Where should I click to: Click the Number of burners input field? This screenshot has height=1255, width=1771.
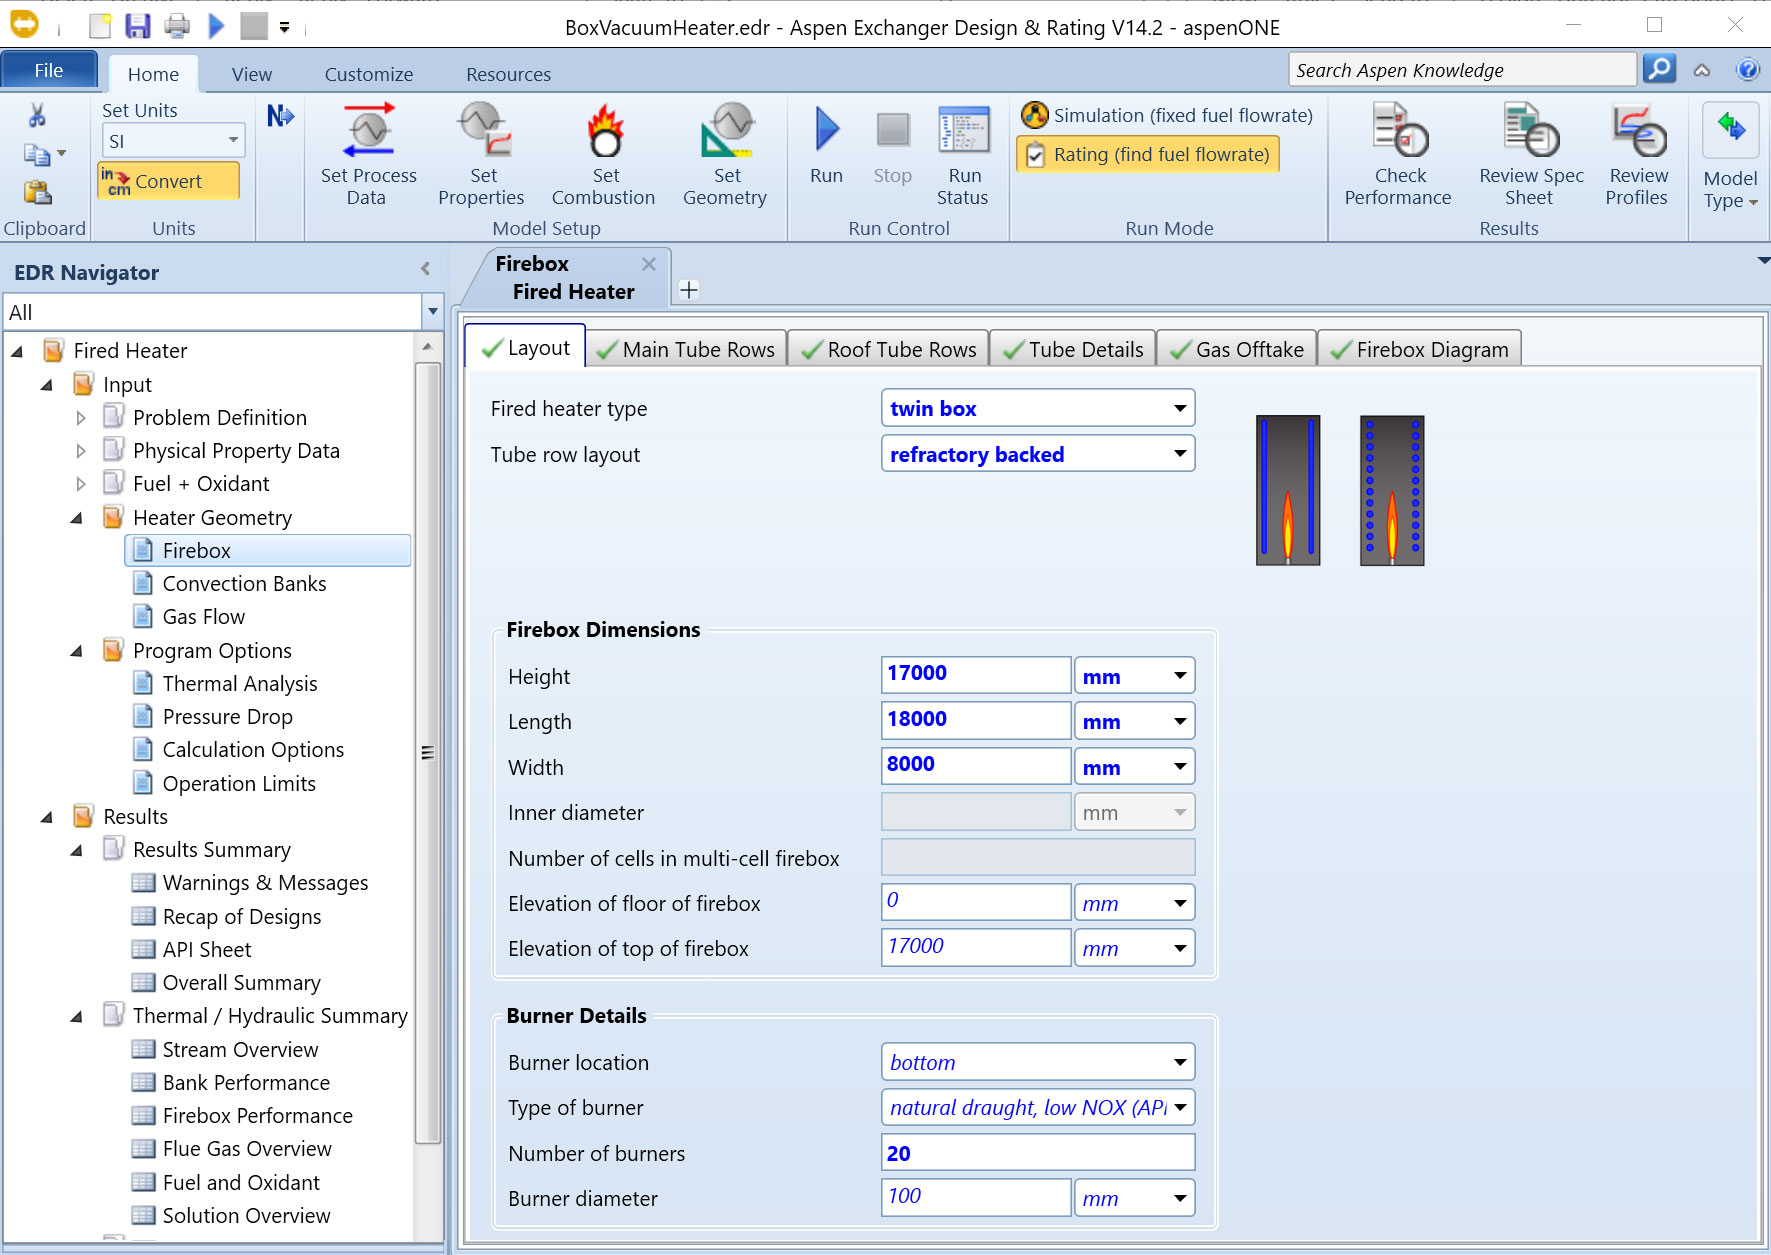[1037, 1153]
